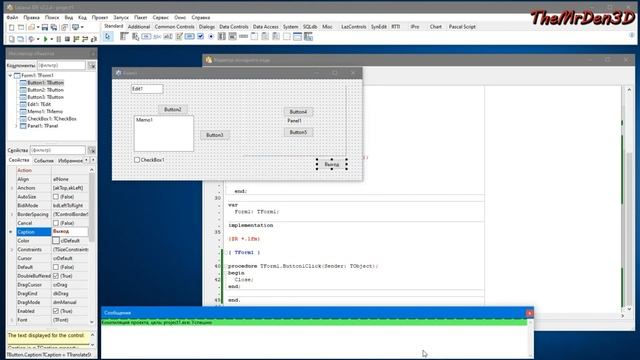Pick the TMainMenu component in palette

[124, 37]
